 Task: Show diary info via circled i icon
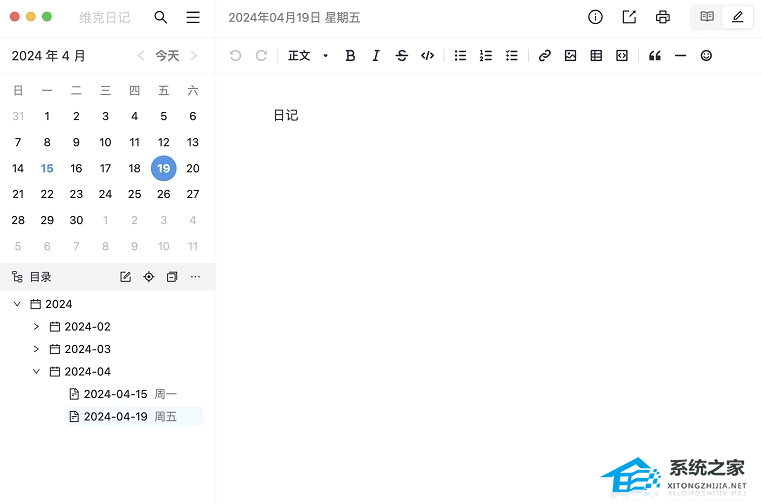[595, 17]
